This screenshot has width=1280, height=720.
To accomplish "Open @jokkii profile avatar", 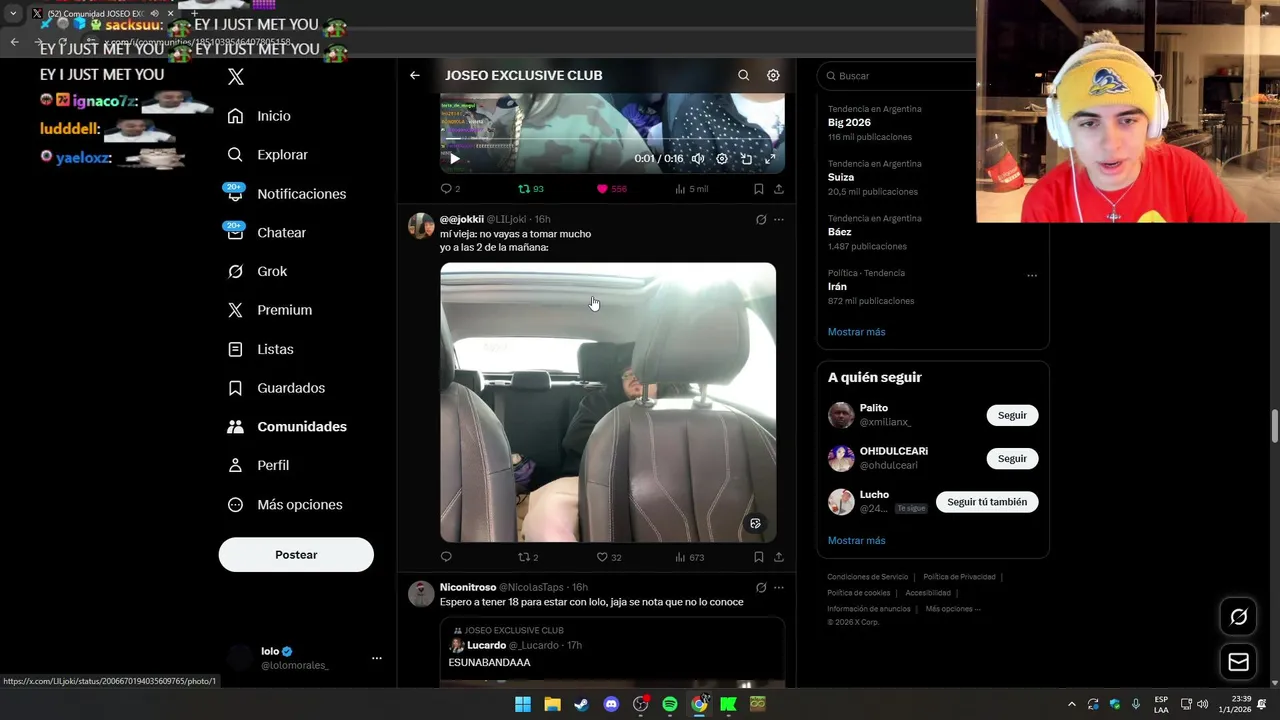I will [x=421, y=226].
